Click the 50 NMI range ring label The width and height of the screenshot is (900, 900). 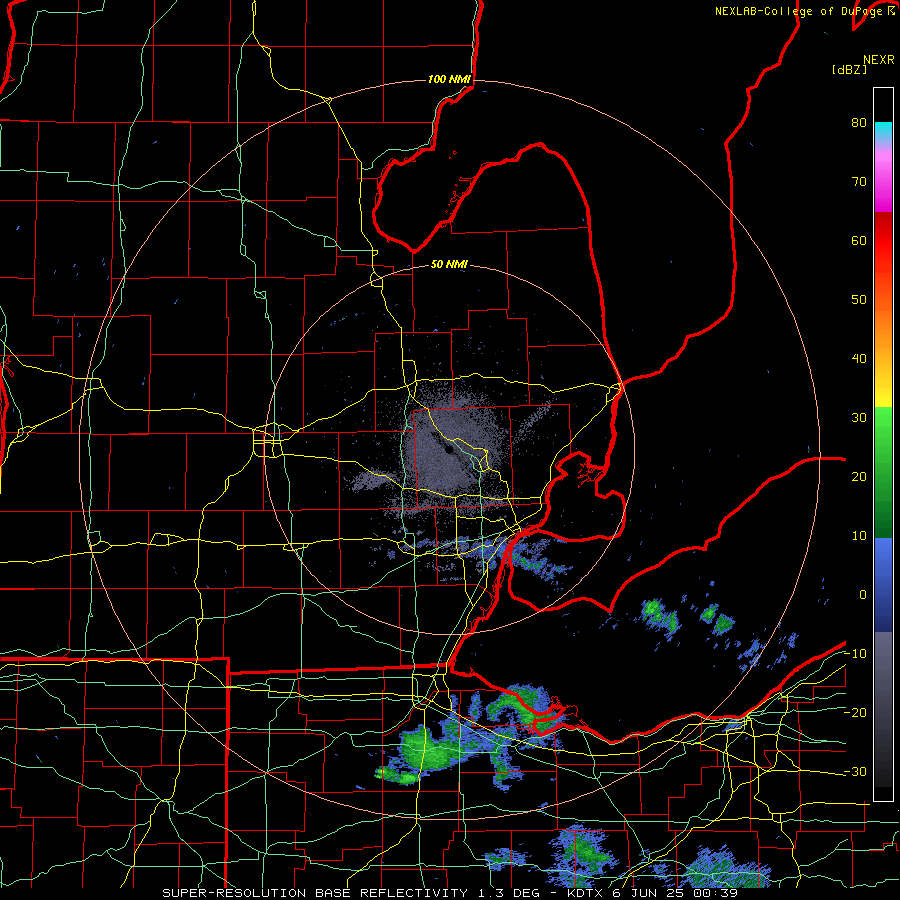click(449, 264)
